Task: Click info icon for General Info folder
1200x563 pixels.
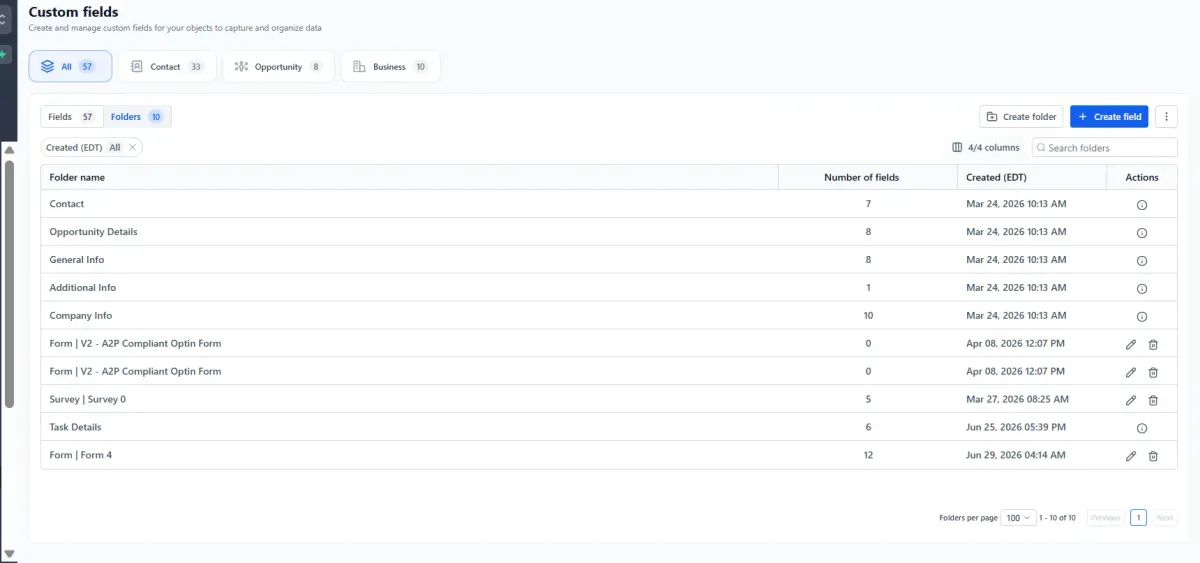Action: click(1141, 261)
